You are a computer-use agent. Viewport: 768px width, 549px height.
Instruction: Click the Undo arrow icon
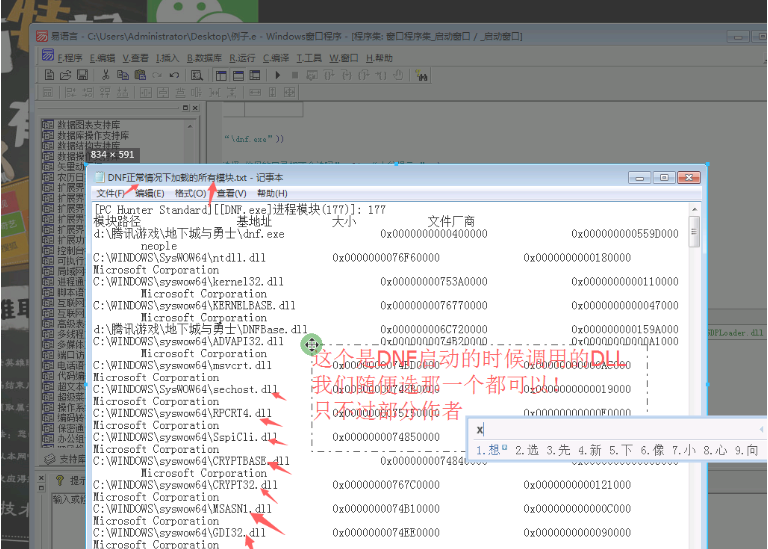(174, 75)
